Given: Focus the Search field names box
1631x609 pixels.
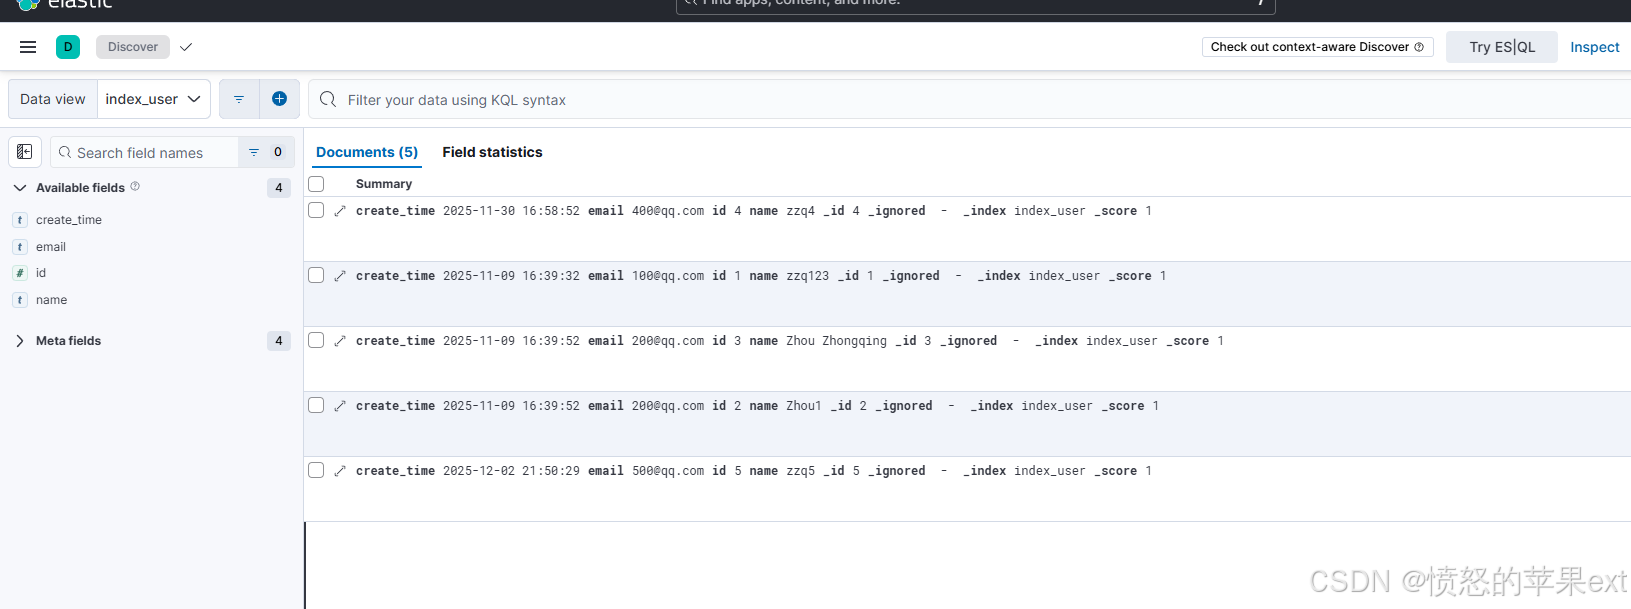Looking at the screenshot, I should tap(145, 152).
